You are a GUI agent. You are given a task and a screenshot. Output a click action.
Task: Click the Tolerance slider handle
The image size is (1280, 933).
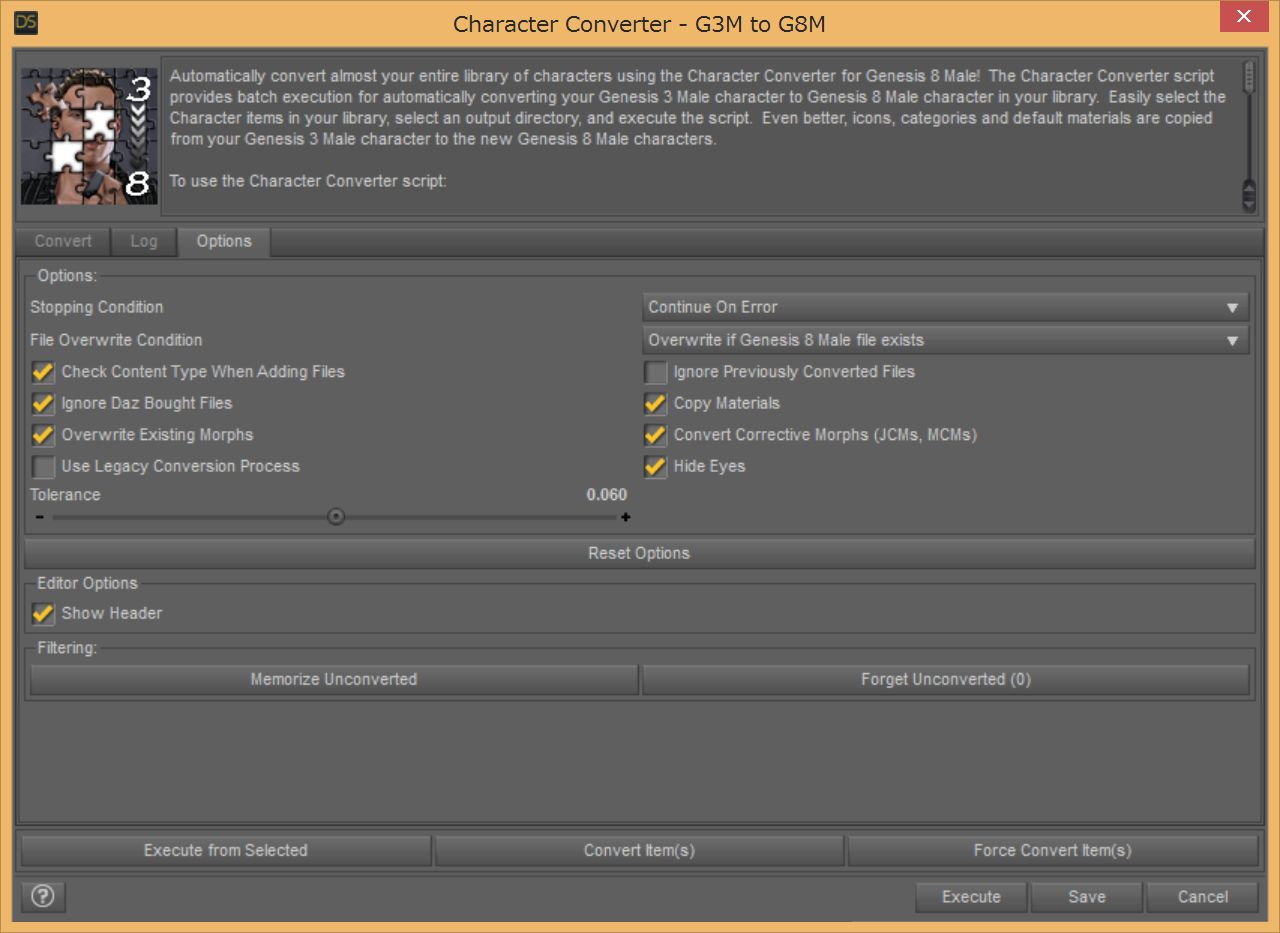click(337, 517)
